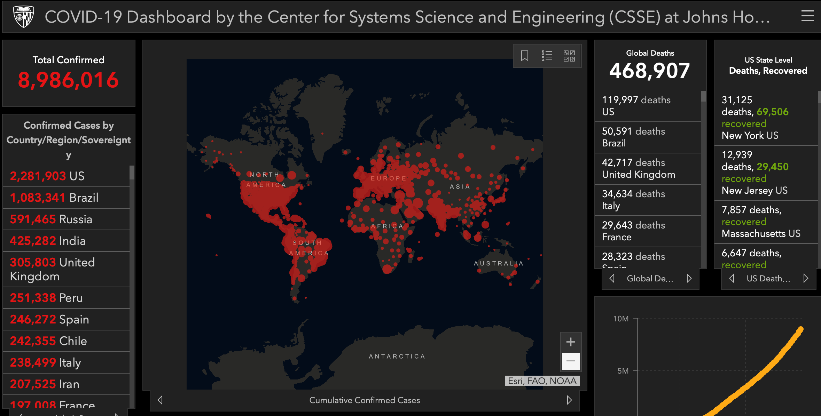
Task: Click 119,997 deaths US entry
Action: (647, 106)
